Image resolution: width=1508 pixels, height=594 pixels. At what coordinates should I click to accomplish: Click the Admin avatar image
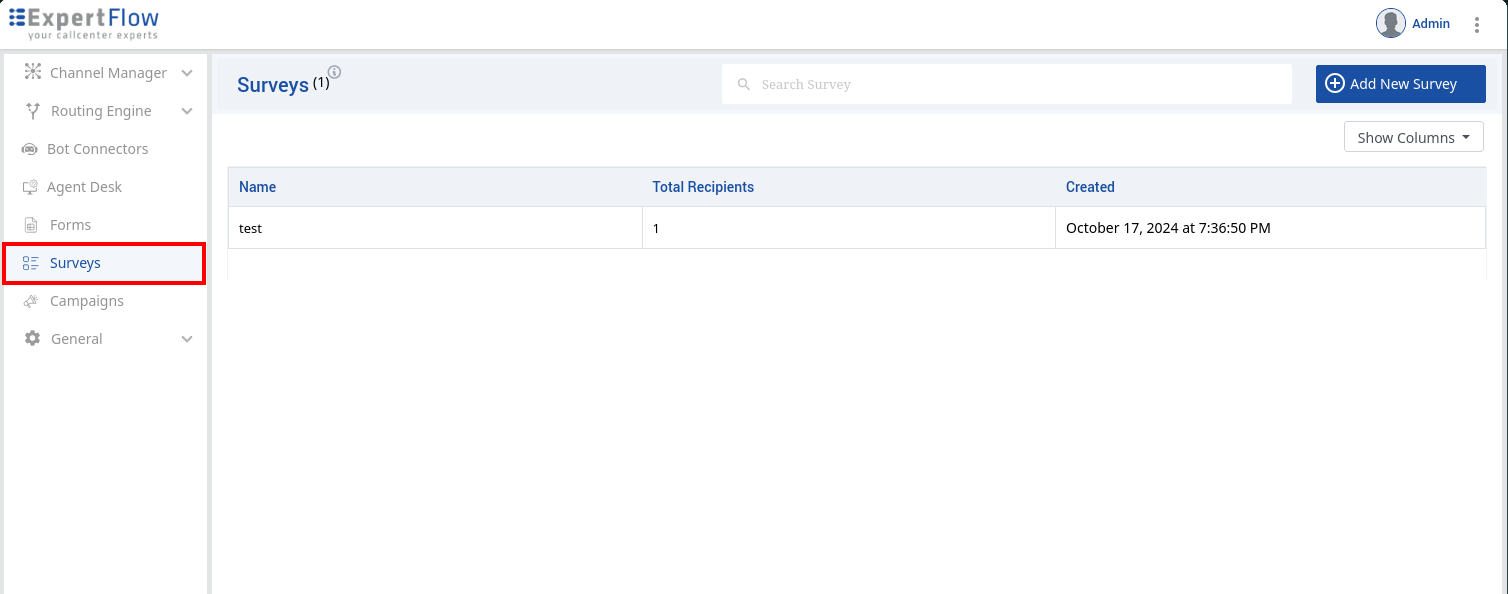tap(1390, 23)
